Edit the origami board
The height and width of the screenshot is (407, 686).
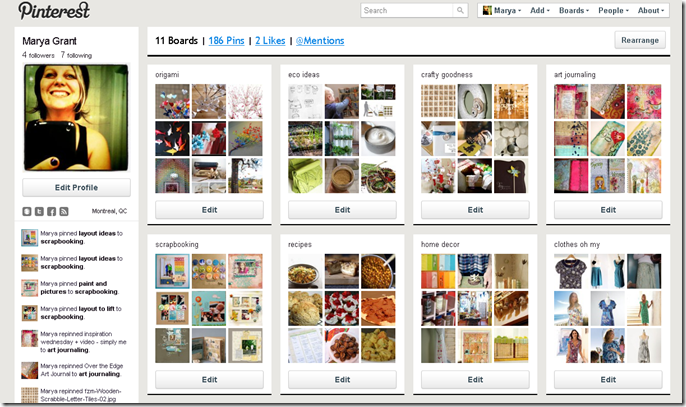click(x=209, y=210)
